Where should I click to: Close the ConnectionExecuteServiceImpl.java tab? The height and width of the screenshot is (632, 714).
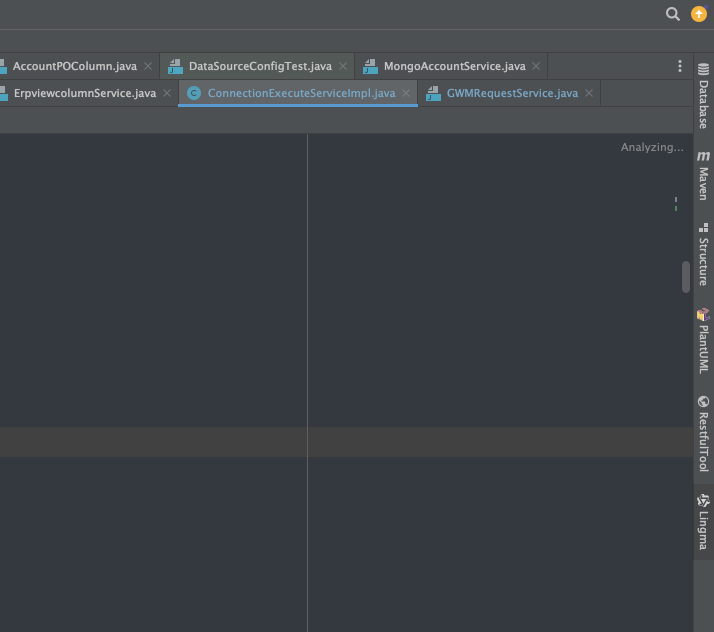(x=406, y=93)
